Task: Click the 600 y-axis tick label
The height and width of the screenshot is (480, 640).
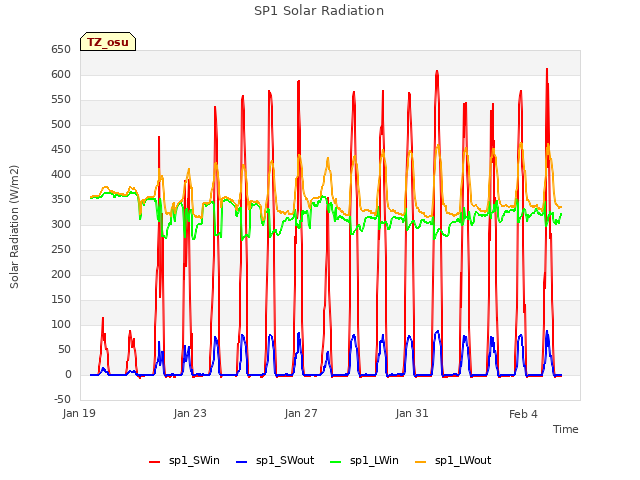Action: point(61,75)
